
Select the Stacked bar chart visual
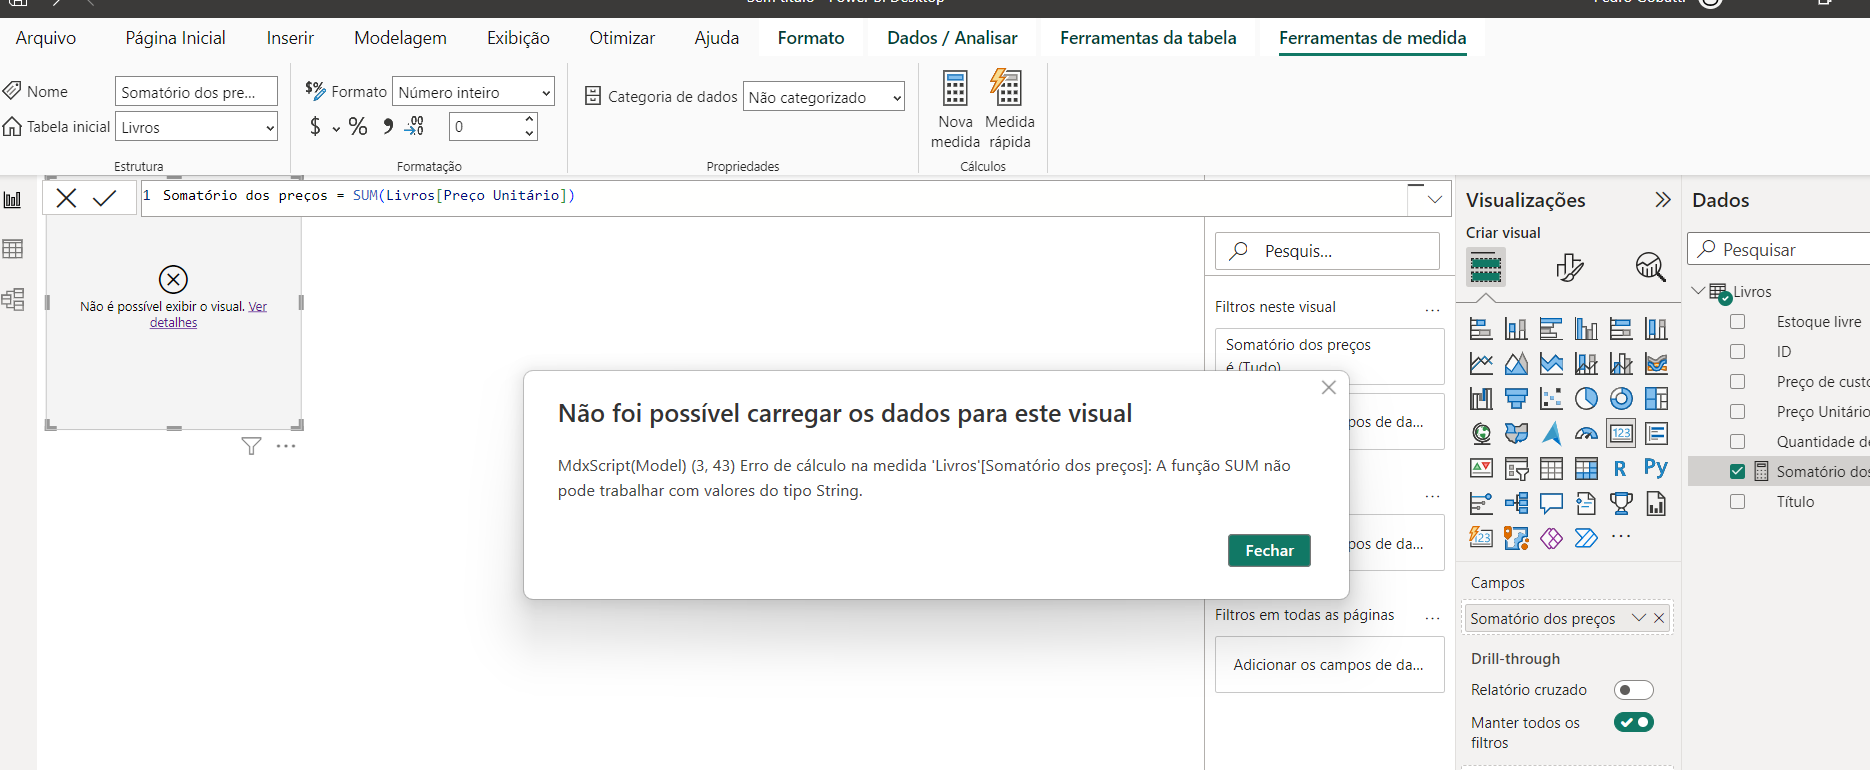pyautogui.click(x=1481, y=329)
